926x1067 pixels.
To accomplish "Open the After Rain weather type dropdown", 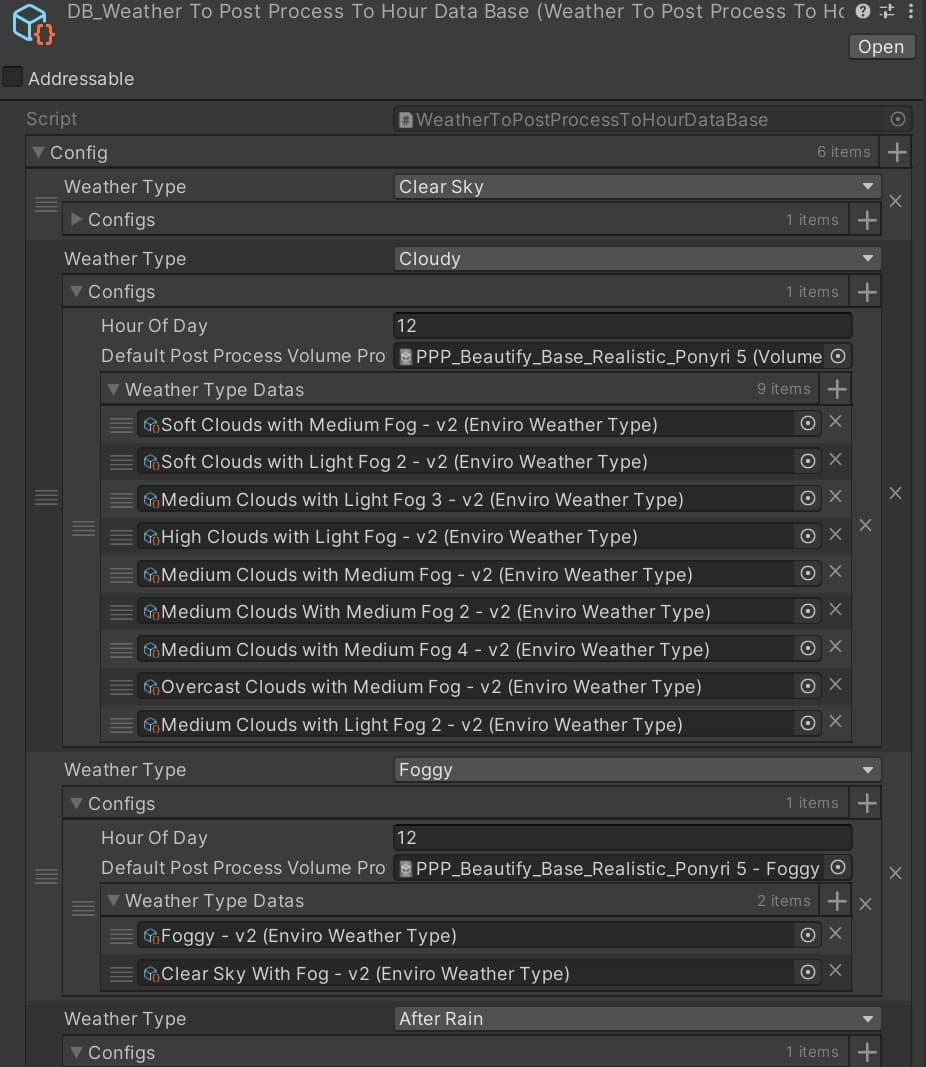I will [637, 1019].
